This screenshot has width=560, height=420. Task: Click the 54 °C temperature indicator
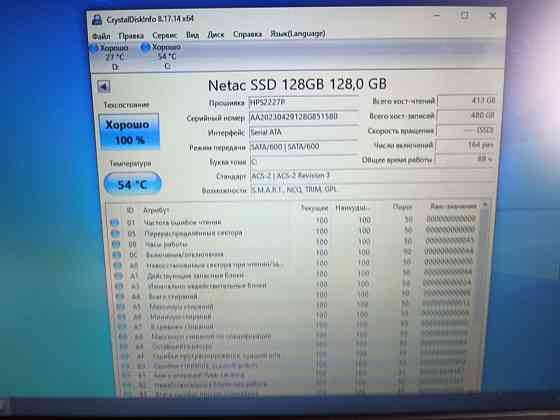tap(132, 184)
